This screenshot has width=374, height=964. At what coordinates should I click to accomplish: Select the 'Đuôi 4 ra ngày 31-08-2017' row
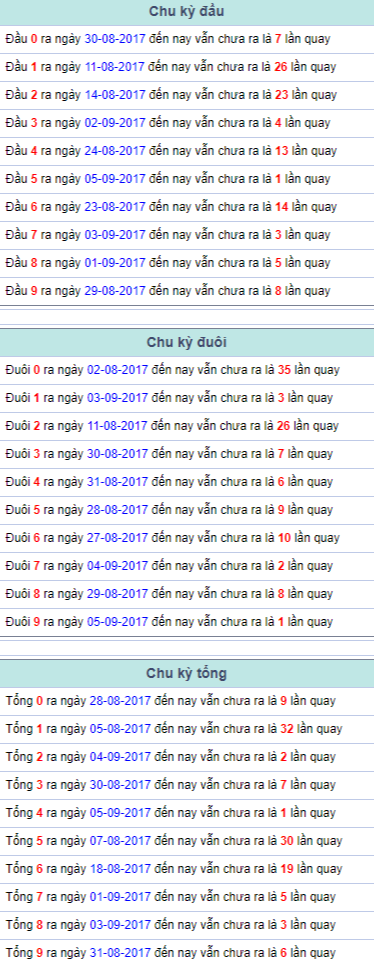pos(187,482)
